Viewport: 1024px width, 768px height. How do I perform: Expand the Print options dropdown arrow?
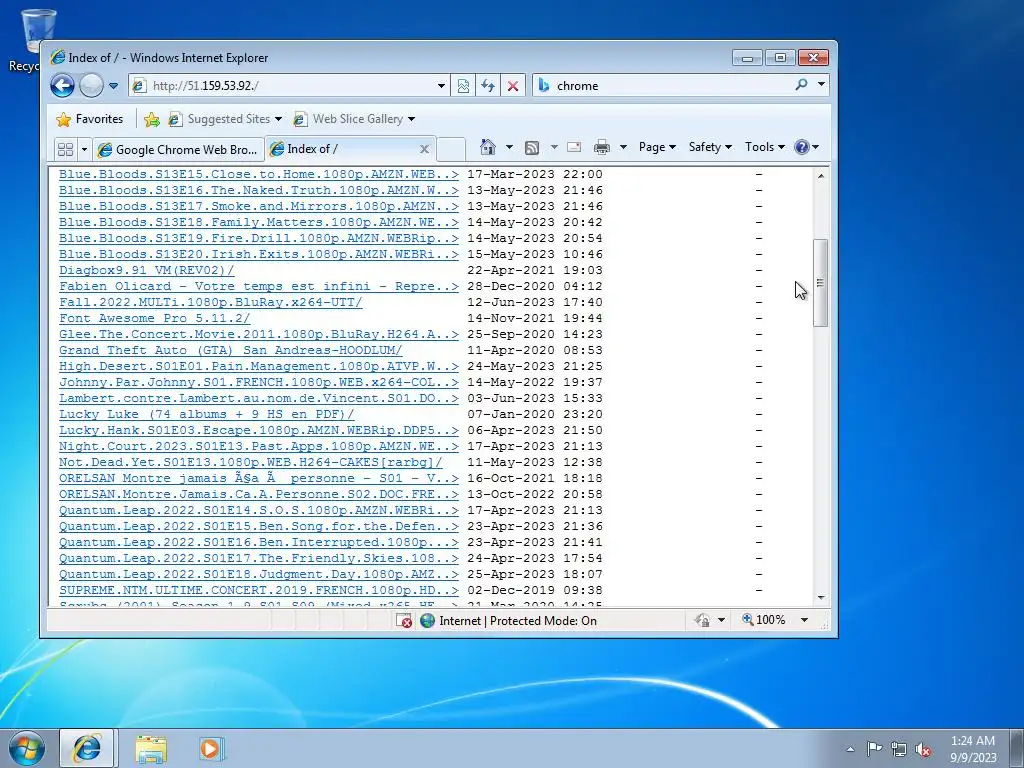(x=623, y=147)
